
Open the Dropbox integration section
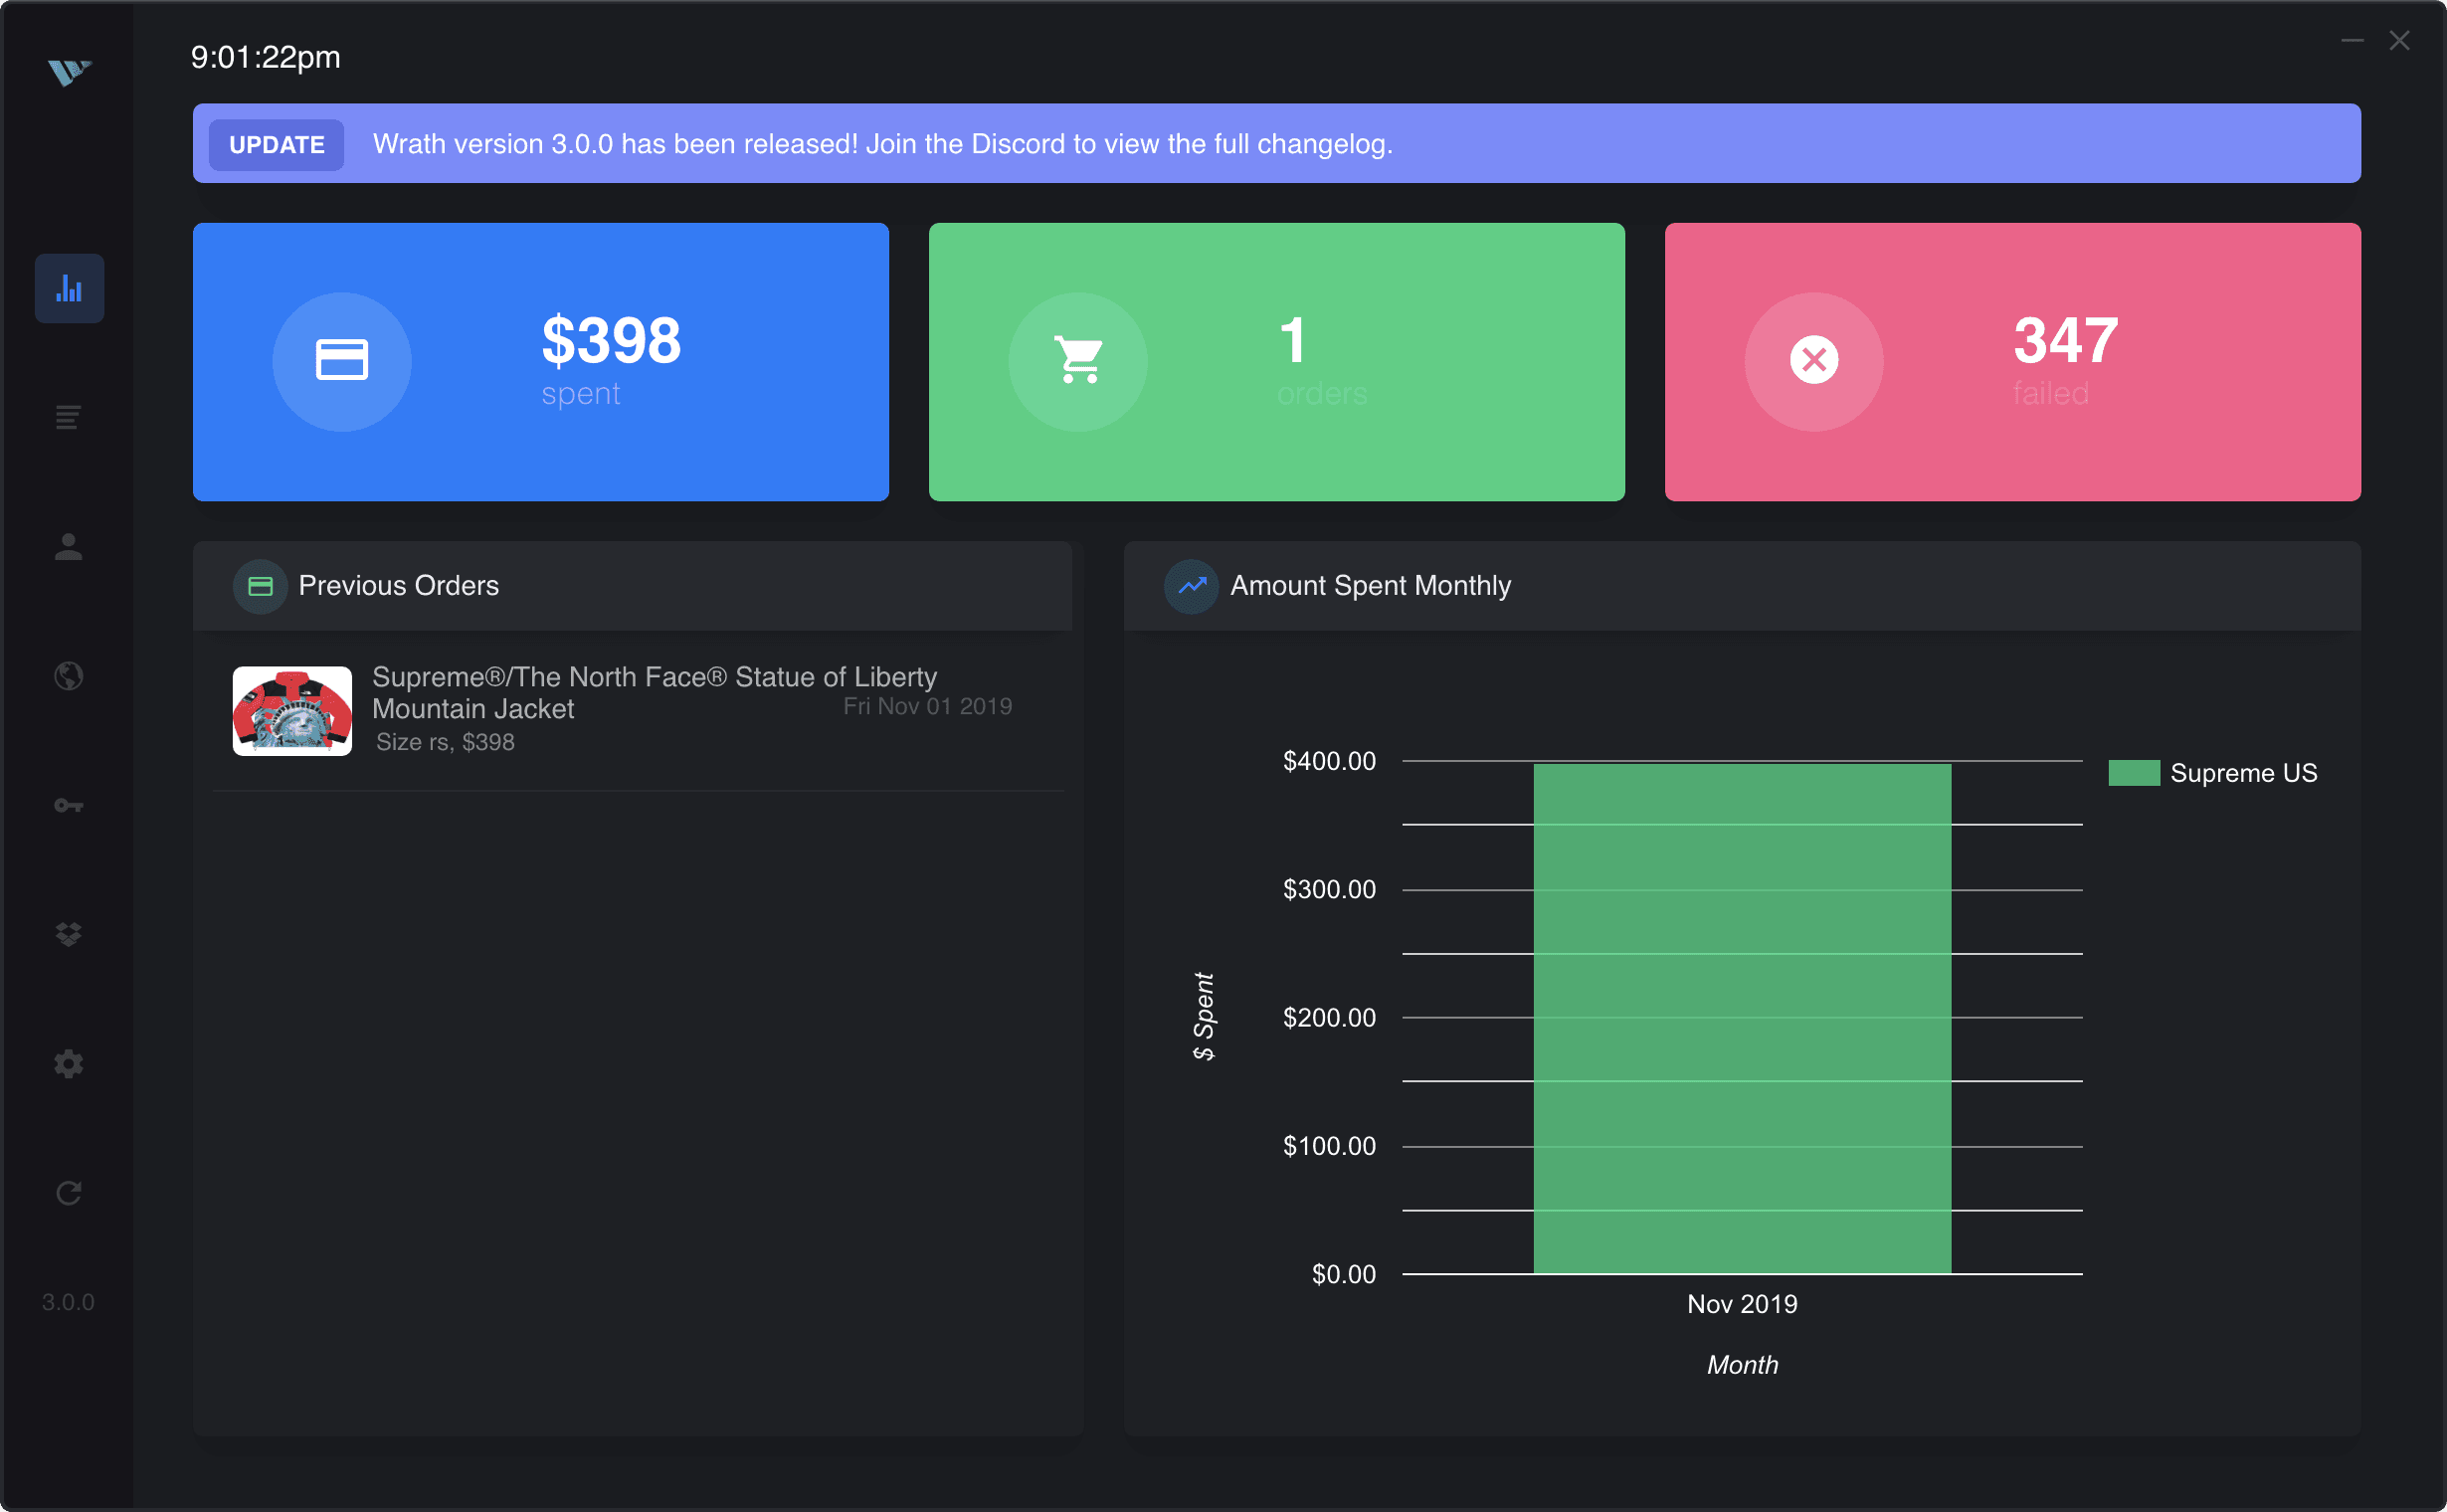[x=68, y=933]
